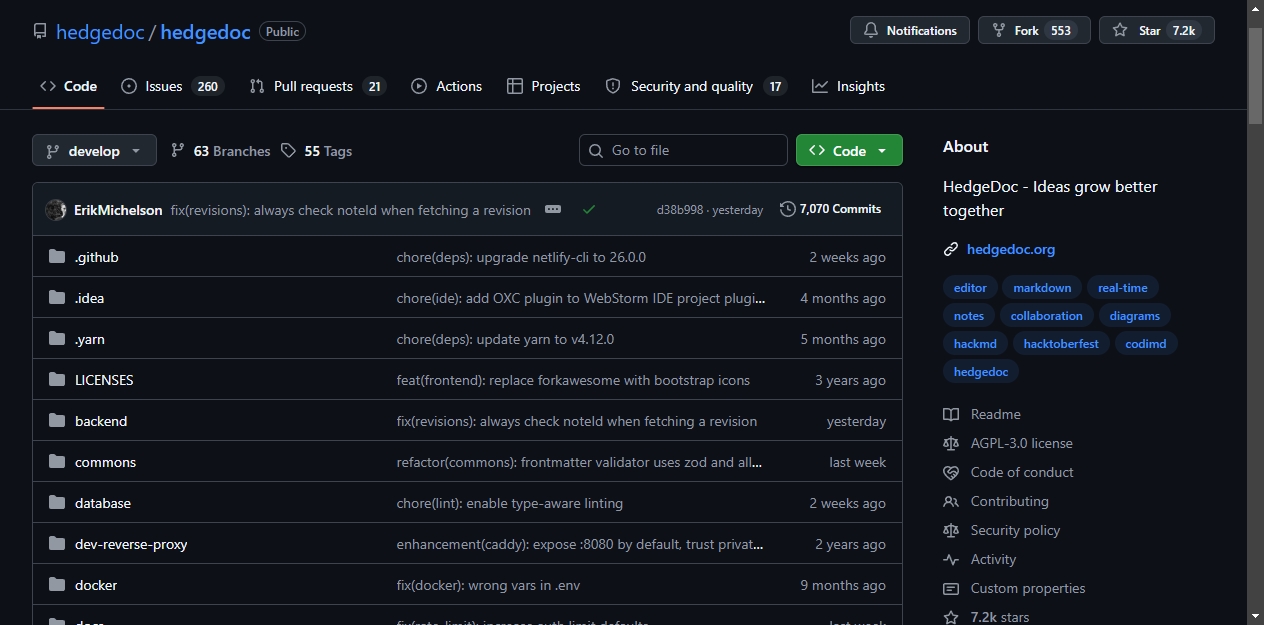The width and height of the screenshot is (1264, 625).
Task: Open the green Code dropdown button
Action: coord(849,150)
